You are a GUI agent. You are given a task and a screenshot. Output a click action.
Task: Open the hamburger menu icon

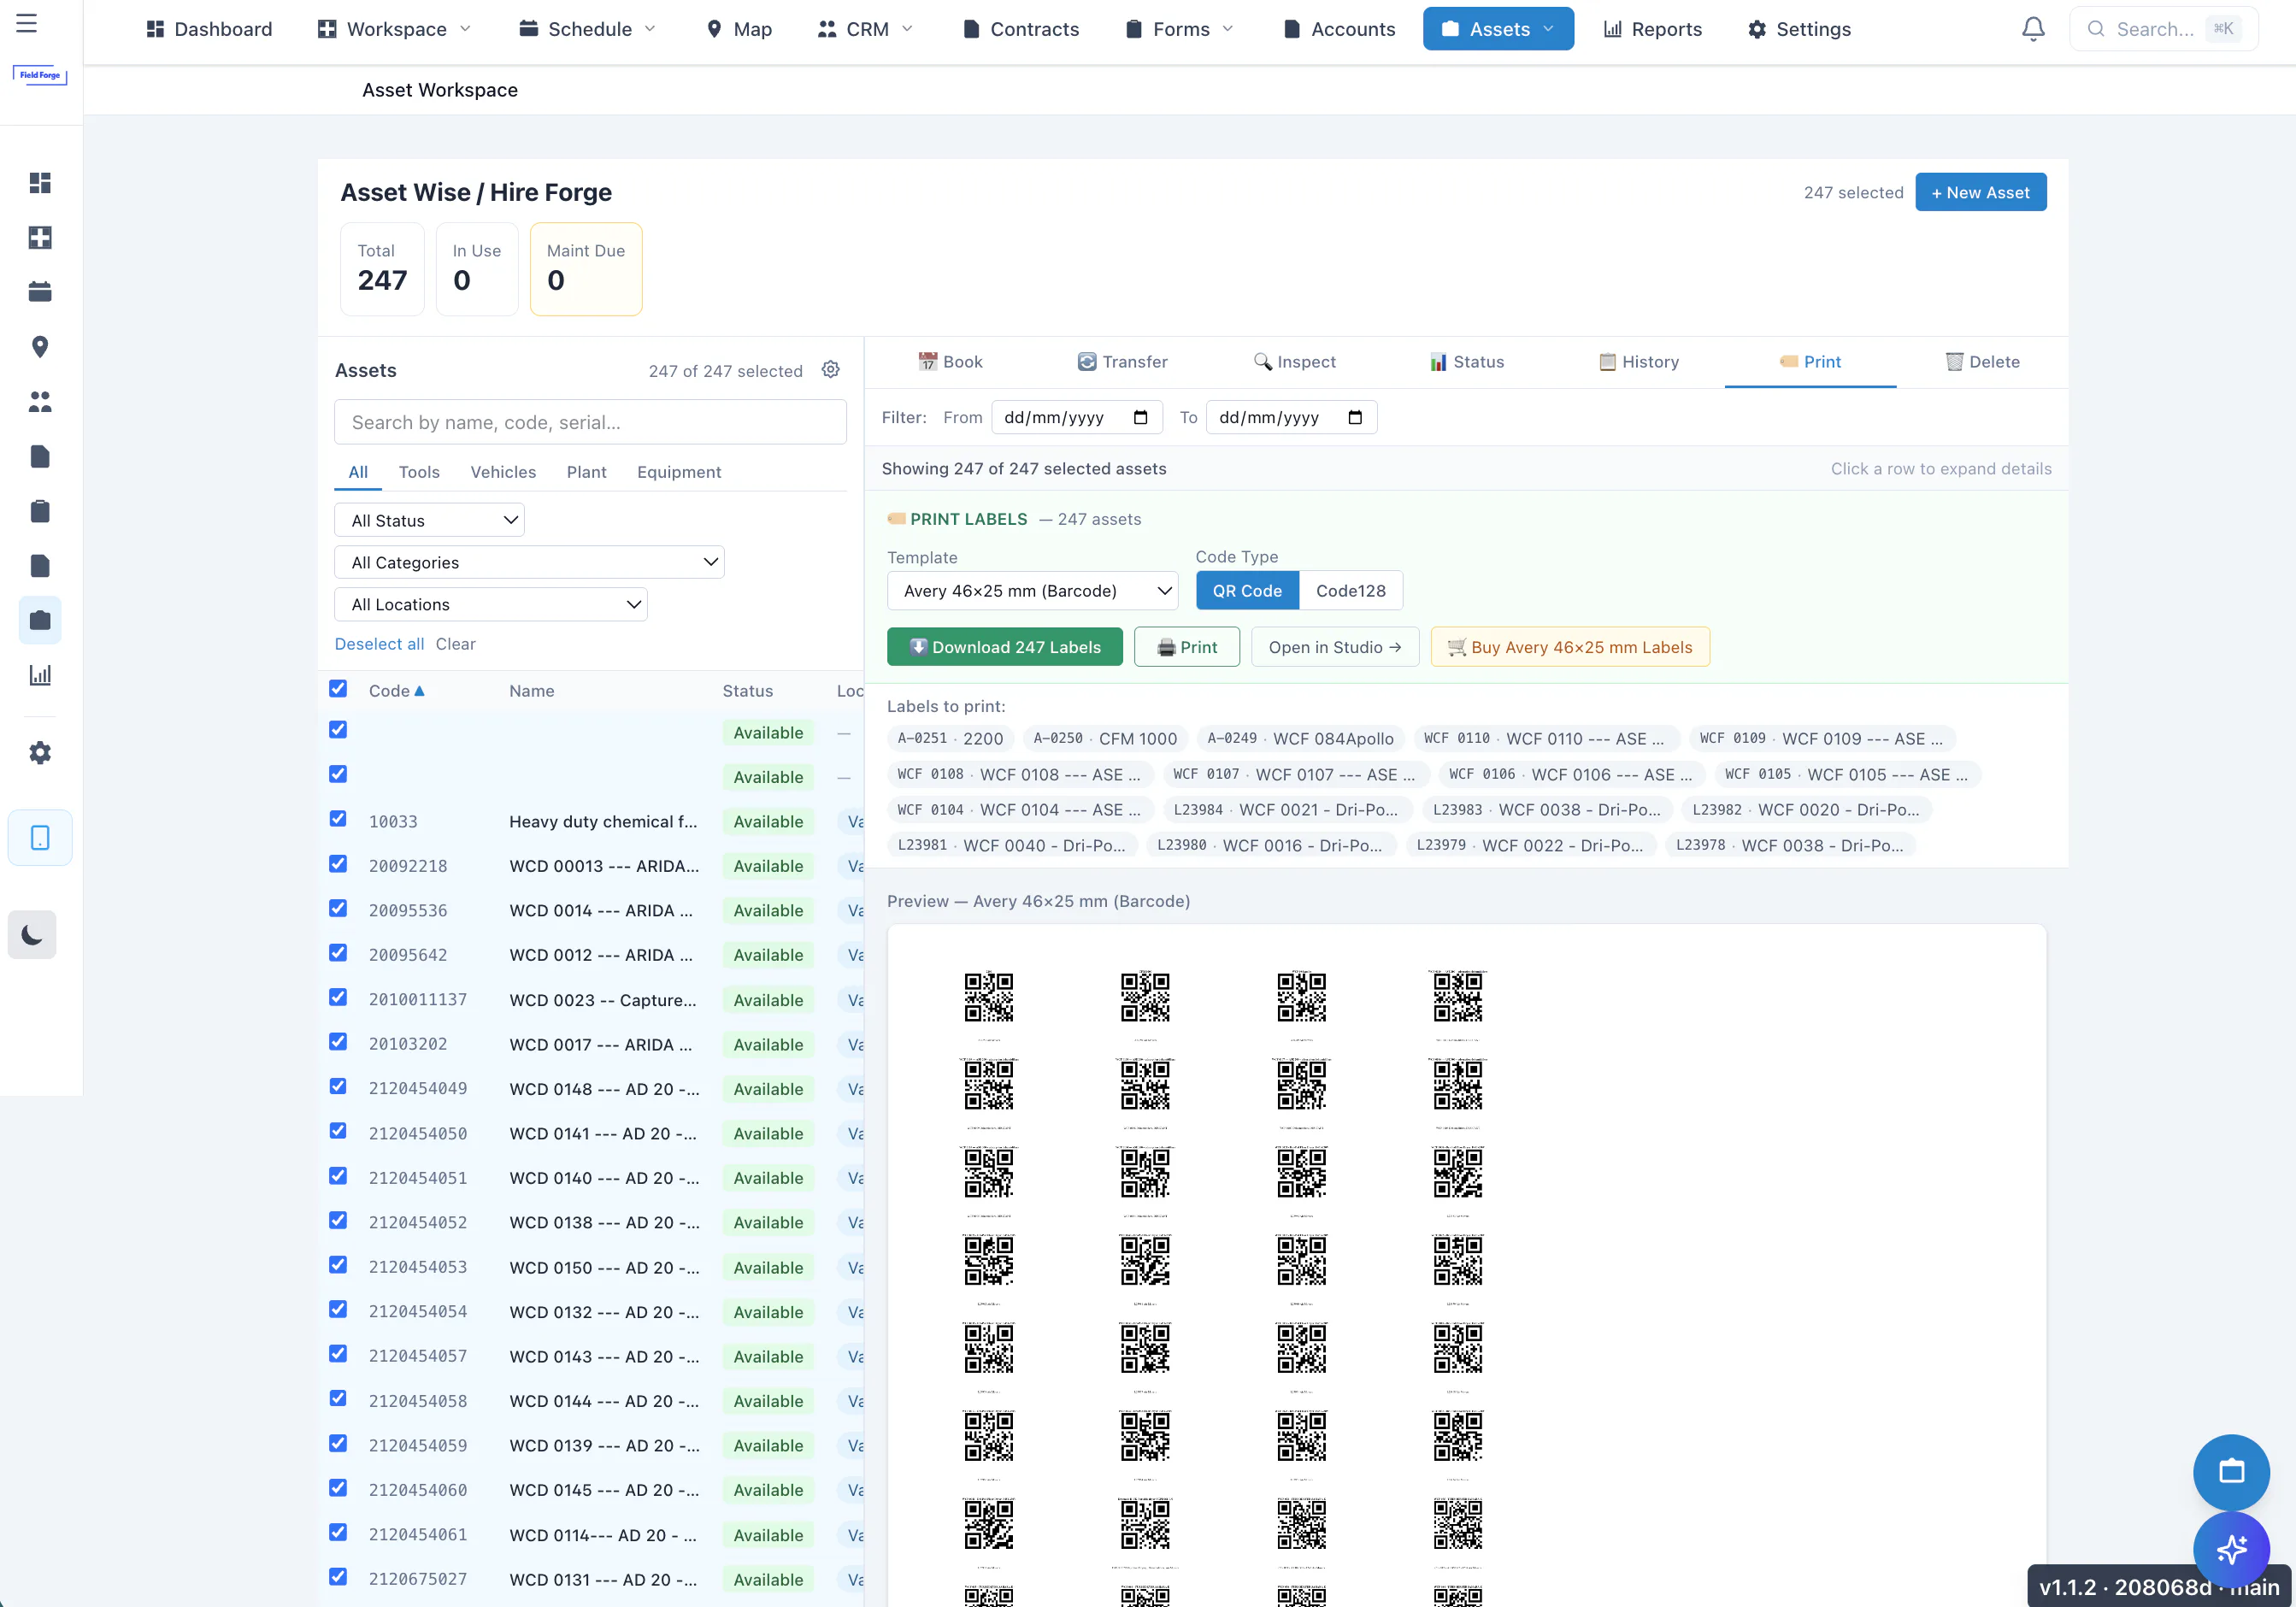pos(27,23)
